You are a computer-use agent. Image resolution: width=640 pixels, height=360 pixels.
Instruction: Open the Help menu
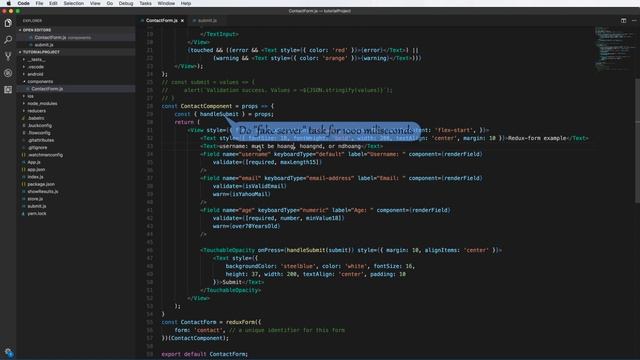click(x=186, y=3)
